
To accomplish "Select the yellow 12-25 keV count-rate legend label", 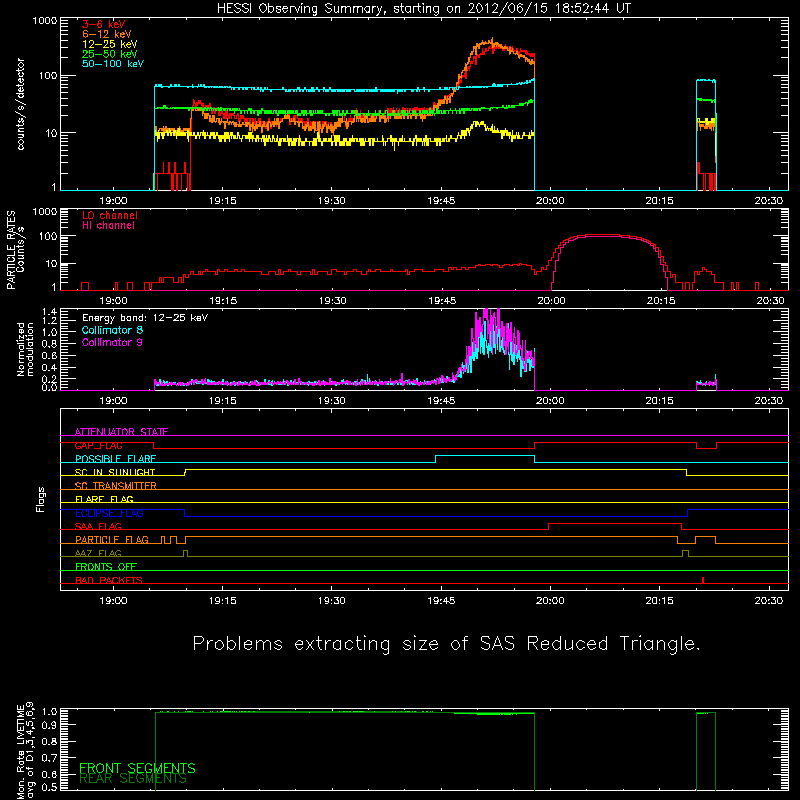I will pyautogui.click(x=109, y=44).
